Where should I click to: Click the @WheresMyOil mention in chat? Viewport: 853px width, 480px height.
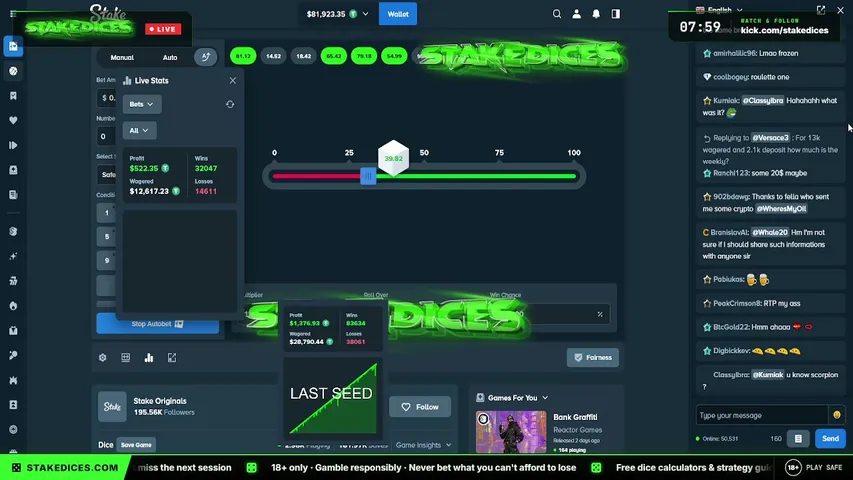(x=781, y=209)
